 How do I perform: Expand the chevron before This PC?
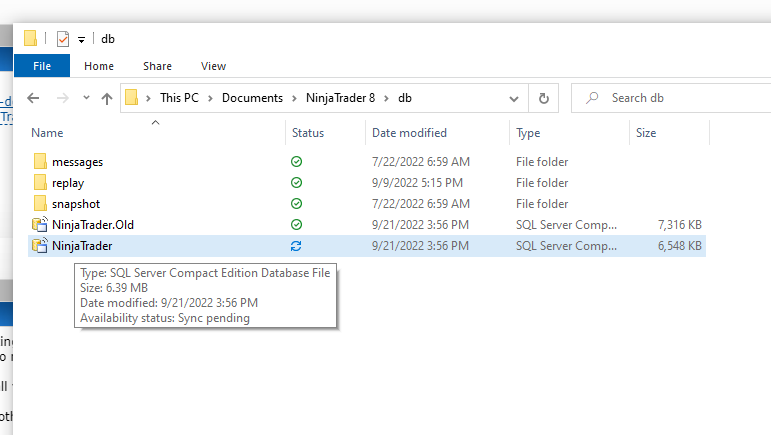[x=148, y=98]
